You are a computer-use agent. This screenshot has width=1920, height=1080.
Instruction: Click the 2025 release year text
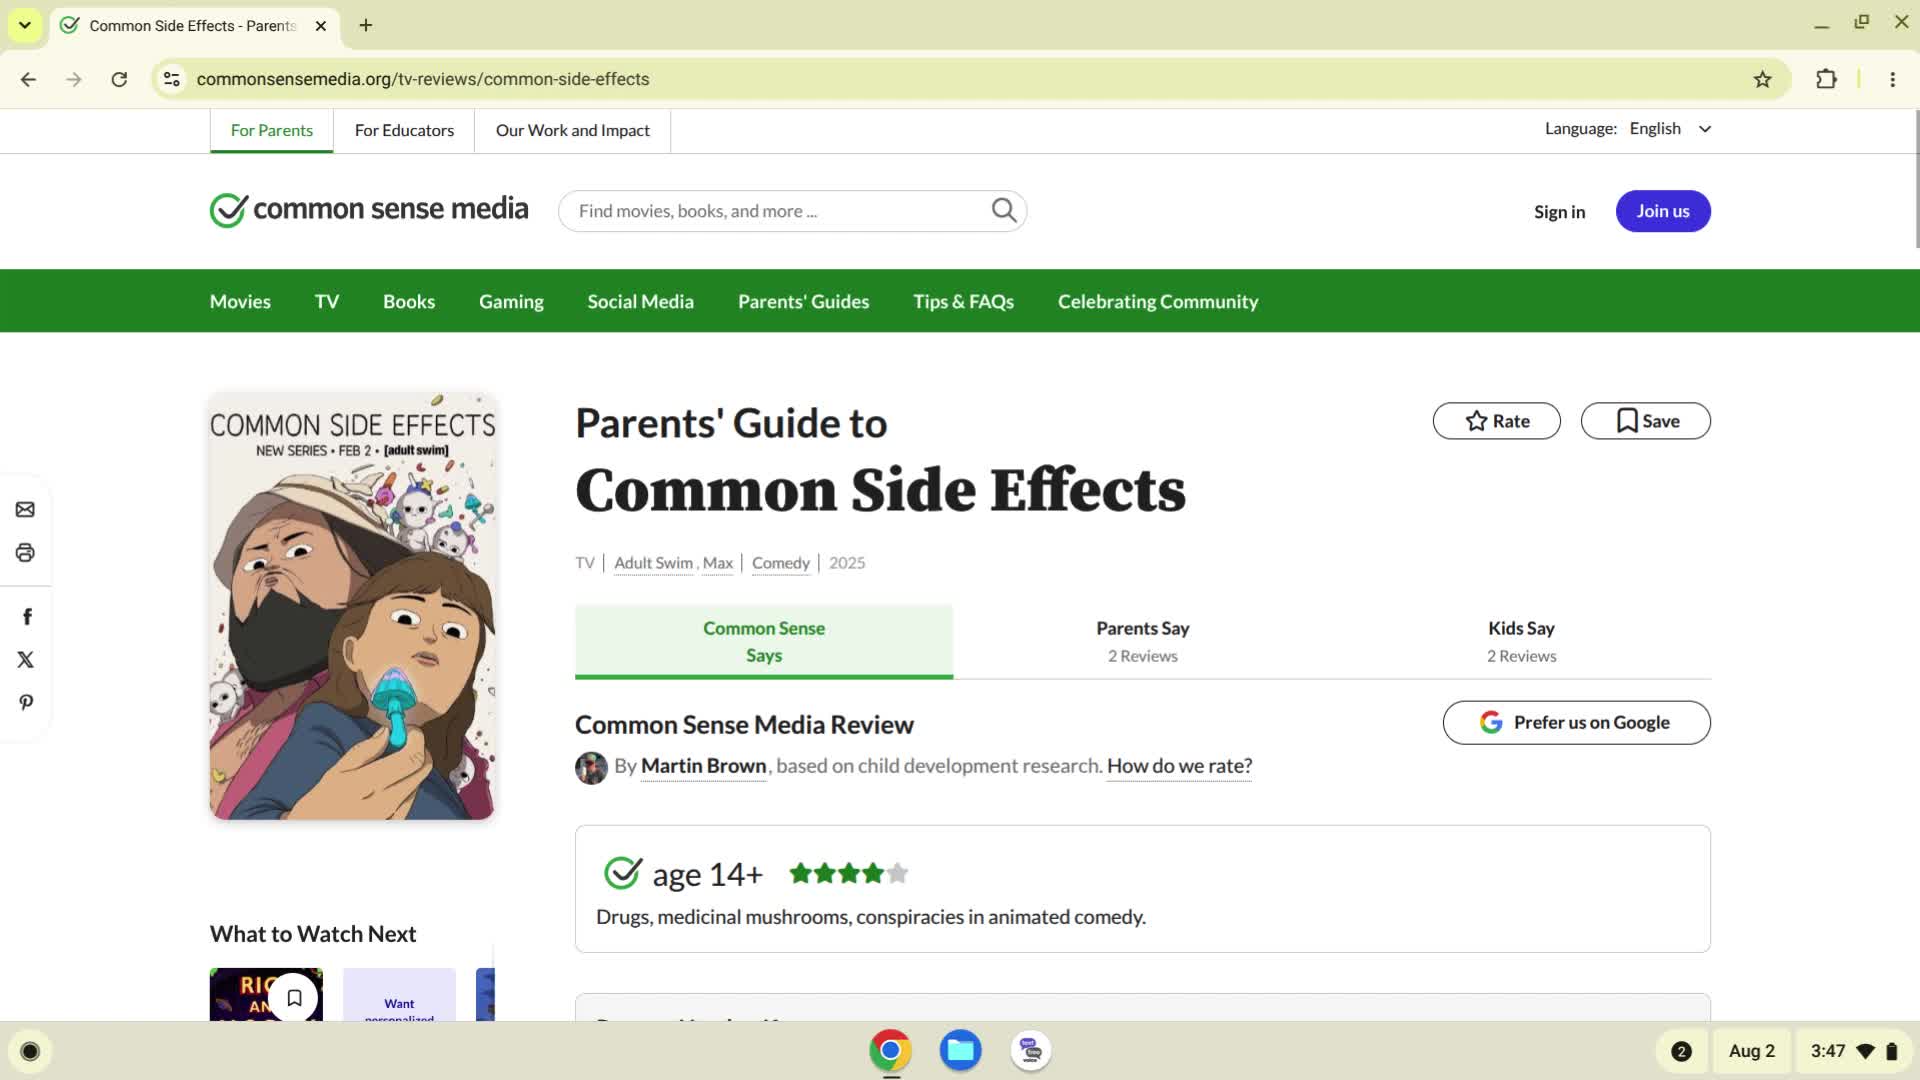pyautogui.click(x=847, y=563)
